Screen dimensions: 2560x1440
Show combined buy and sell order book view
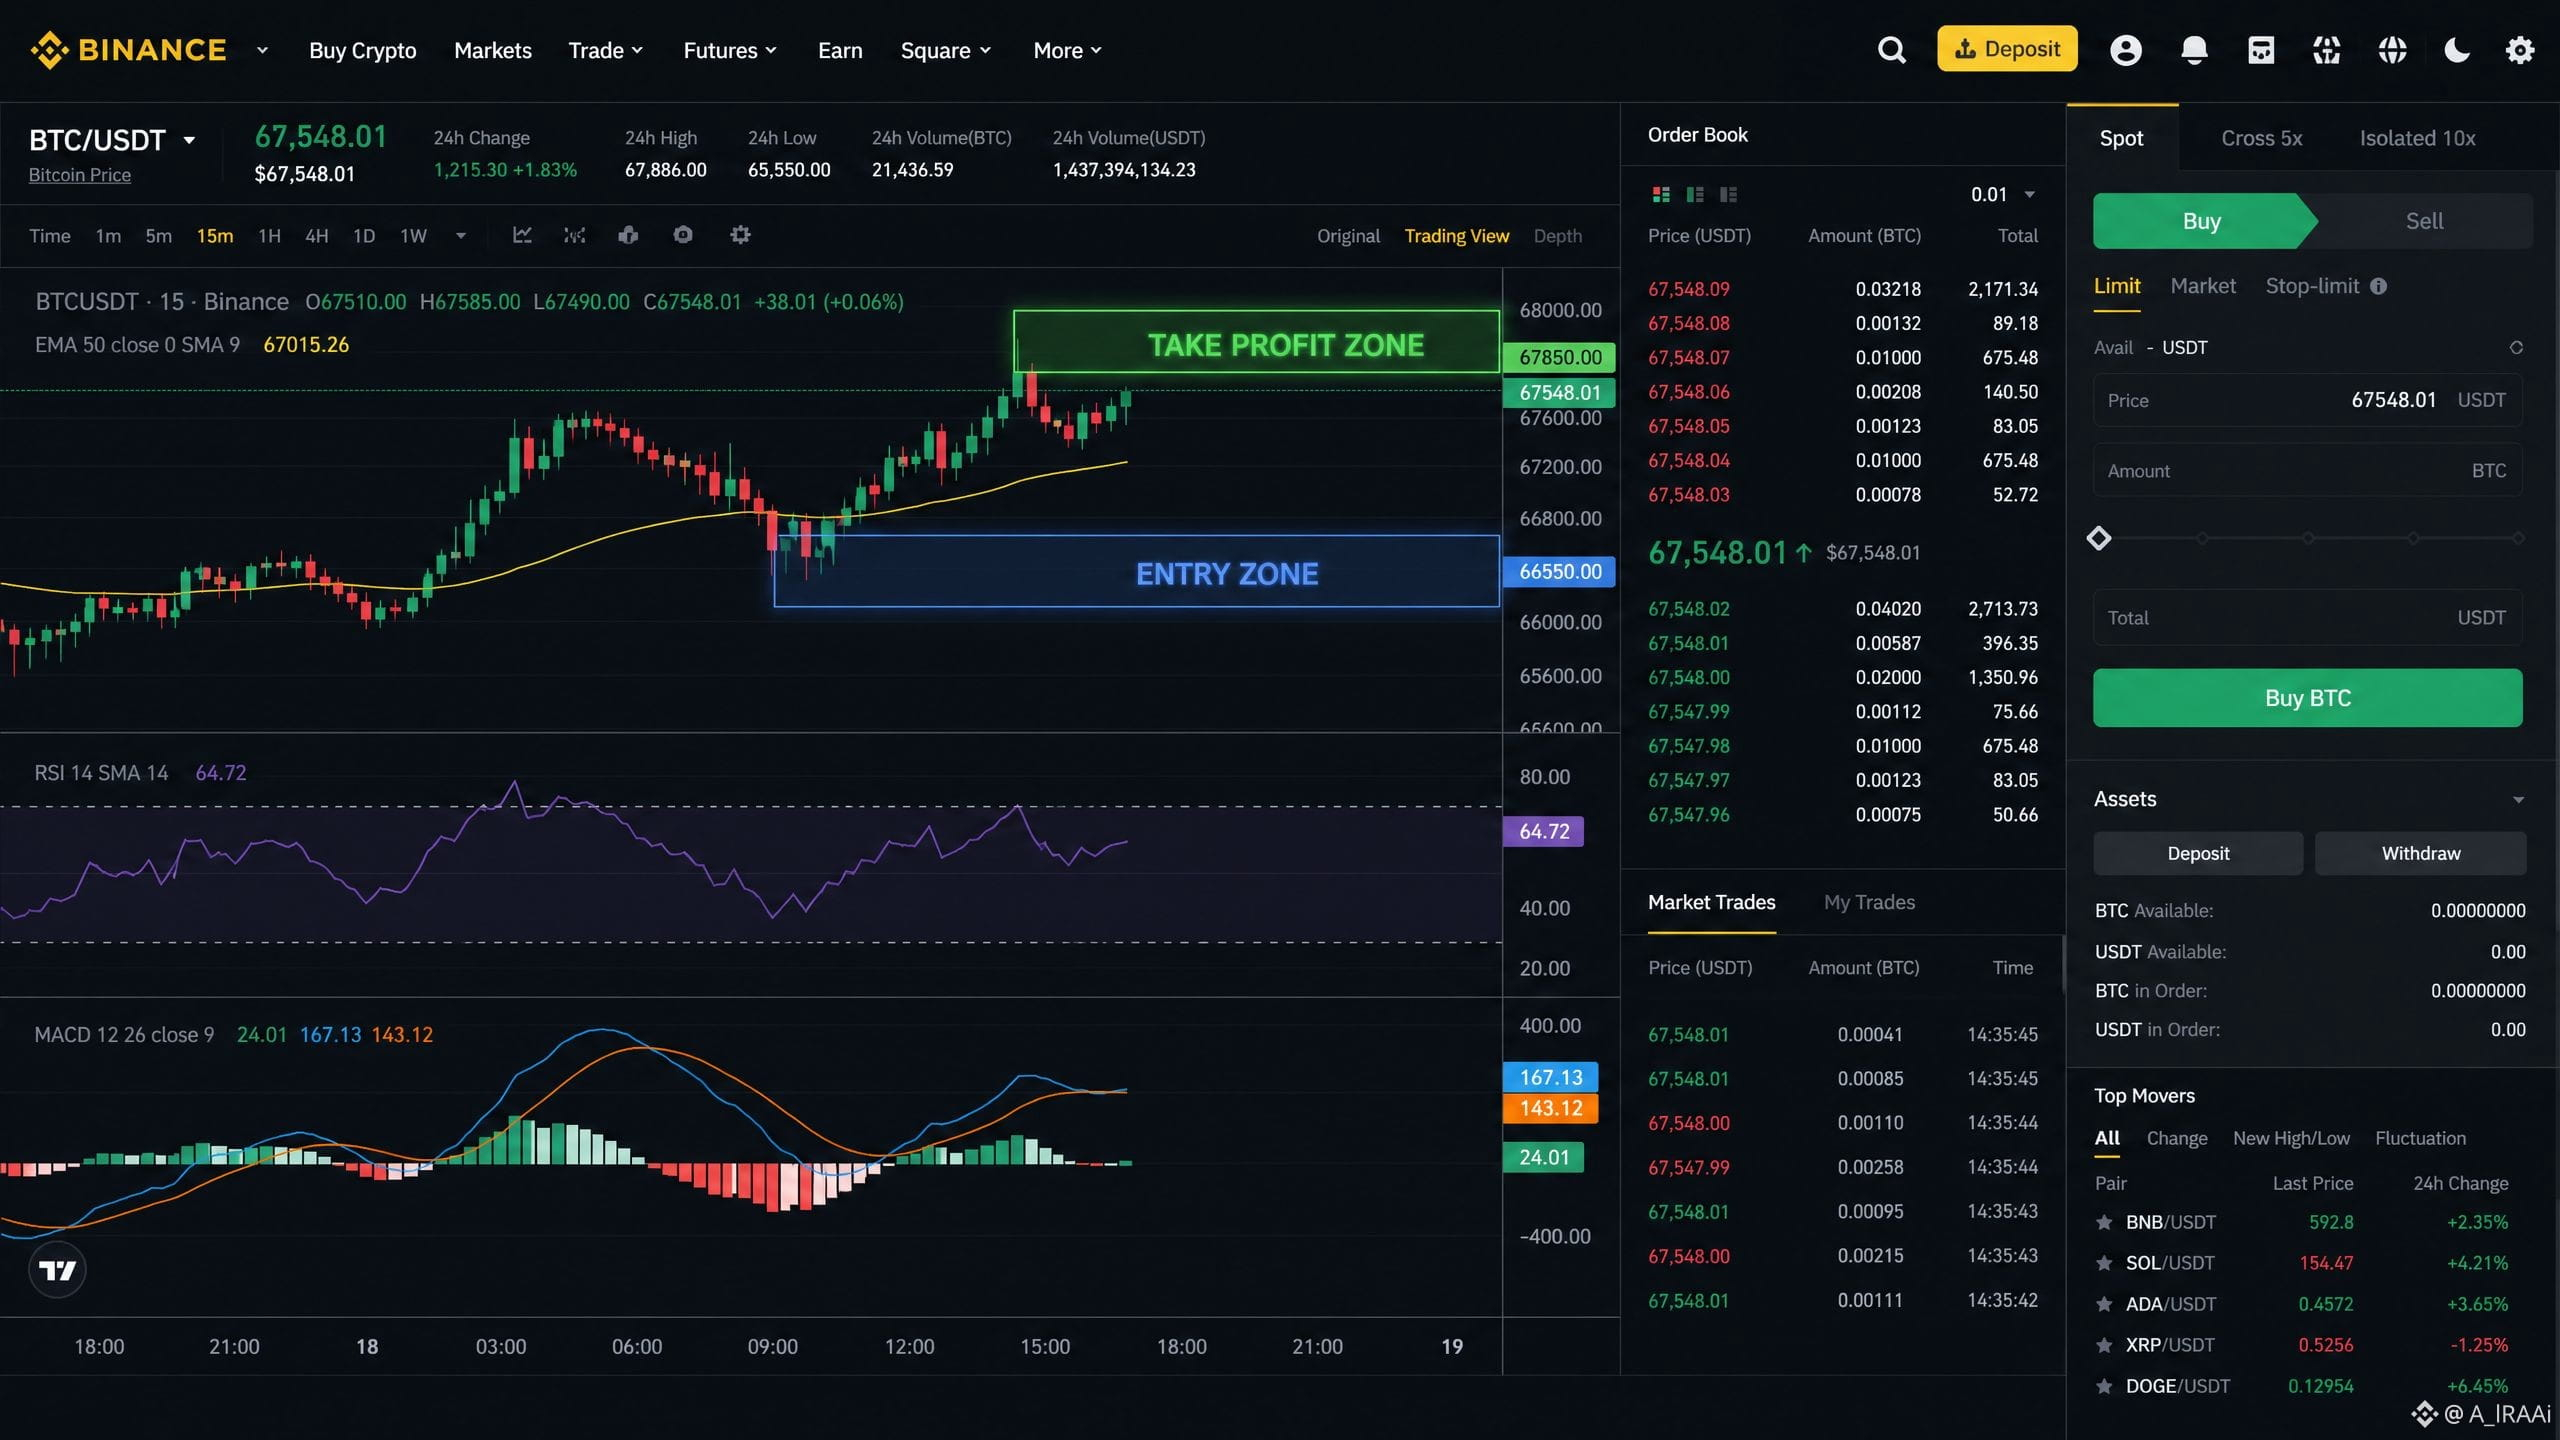1661,194
